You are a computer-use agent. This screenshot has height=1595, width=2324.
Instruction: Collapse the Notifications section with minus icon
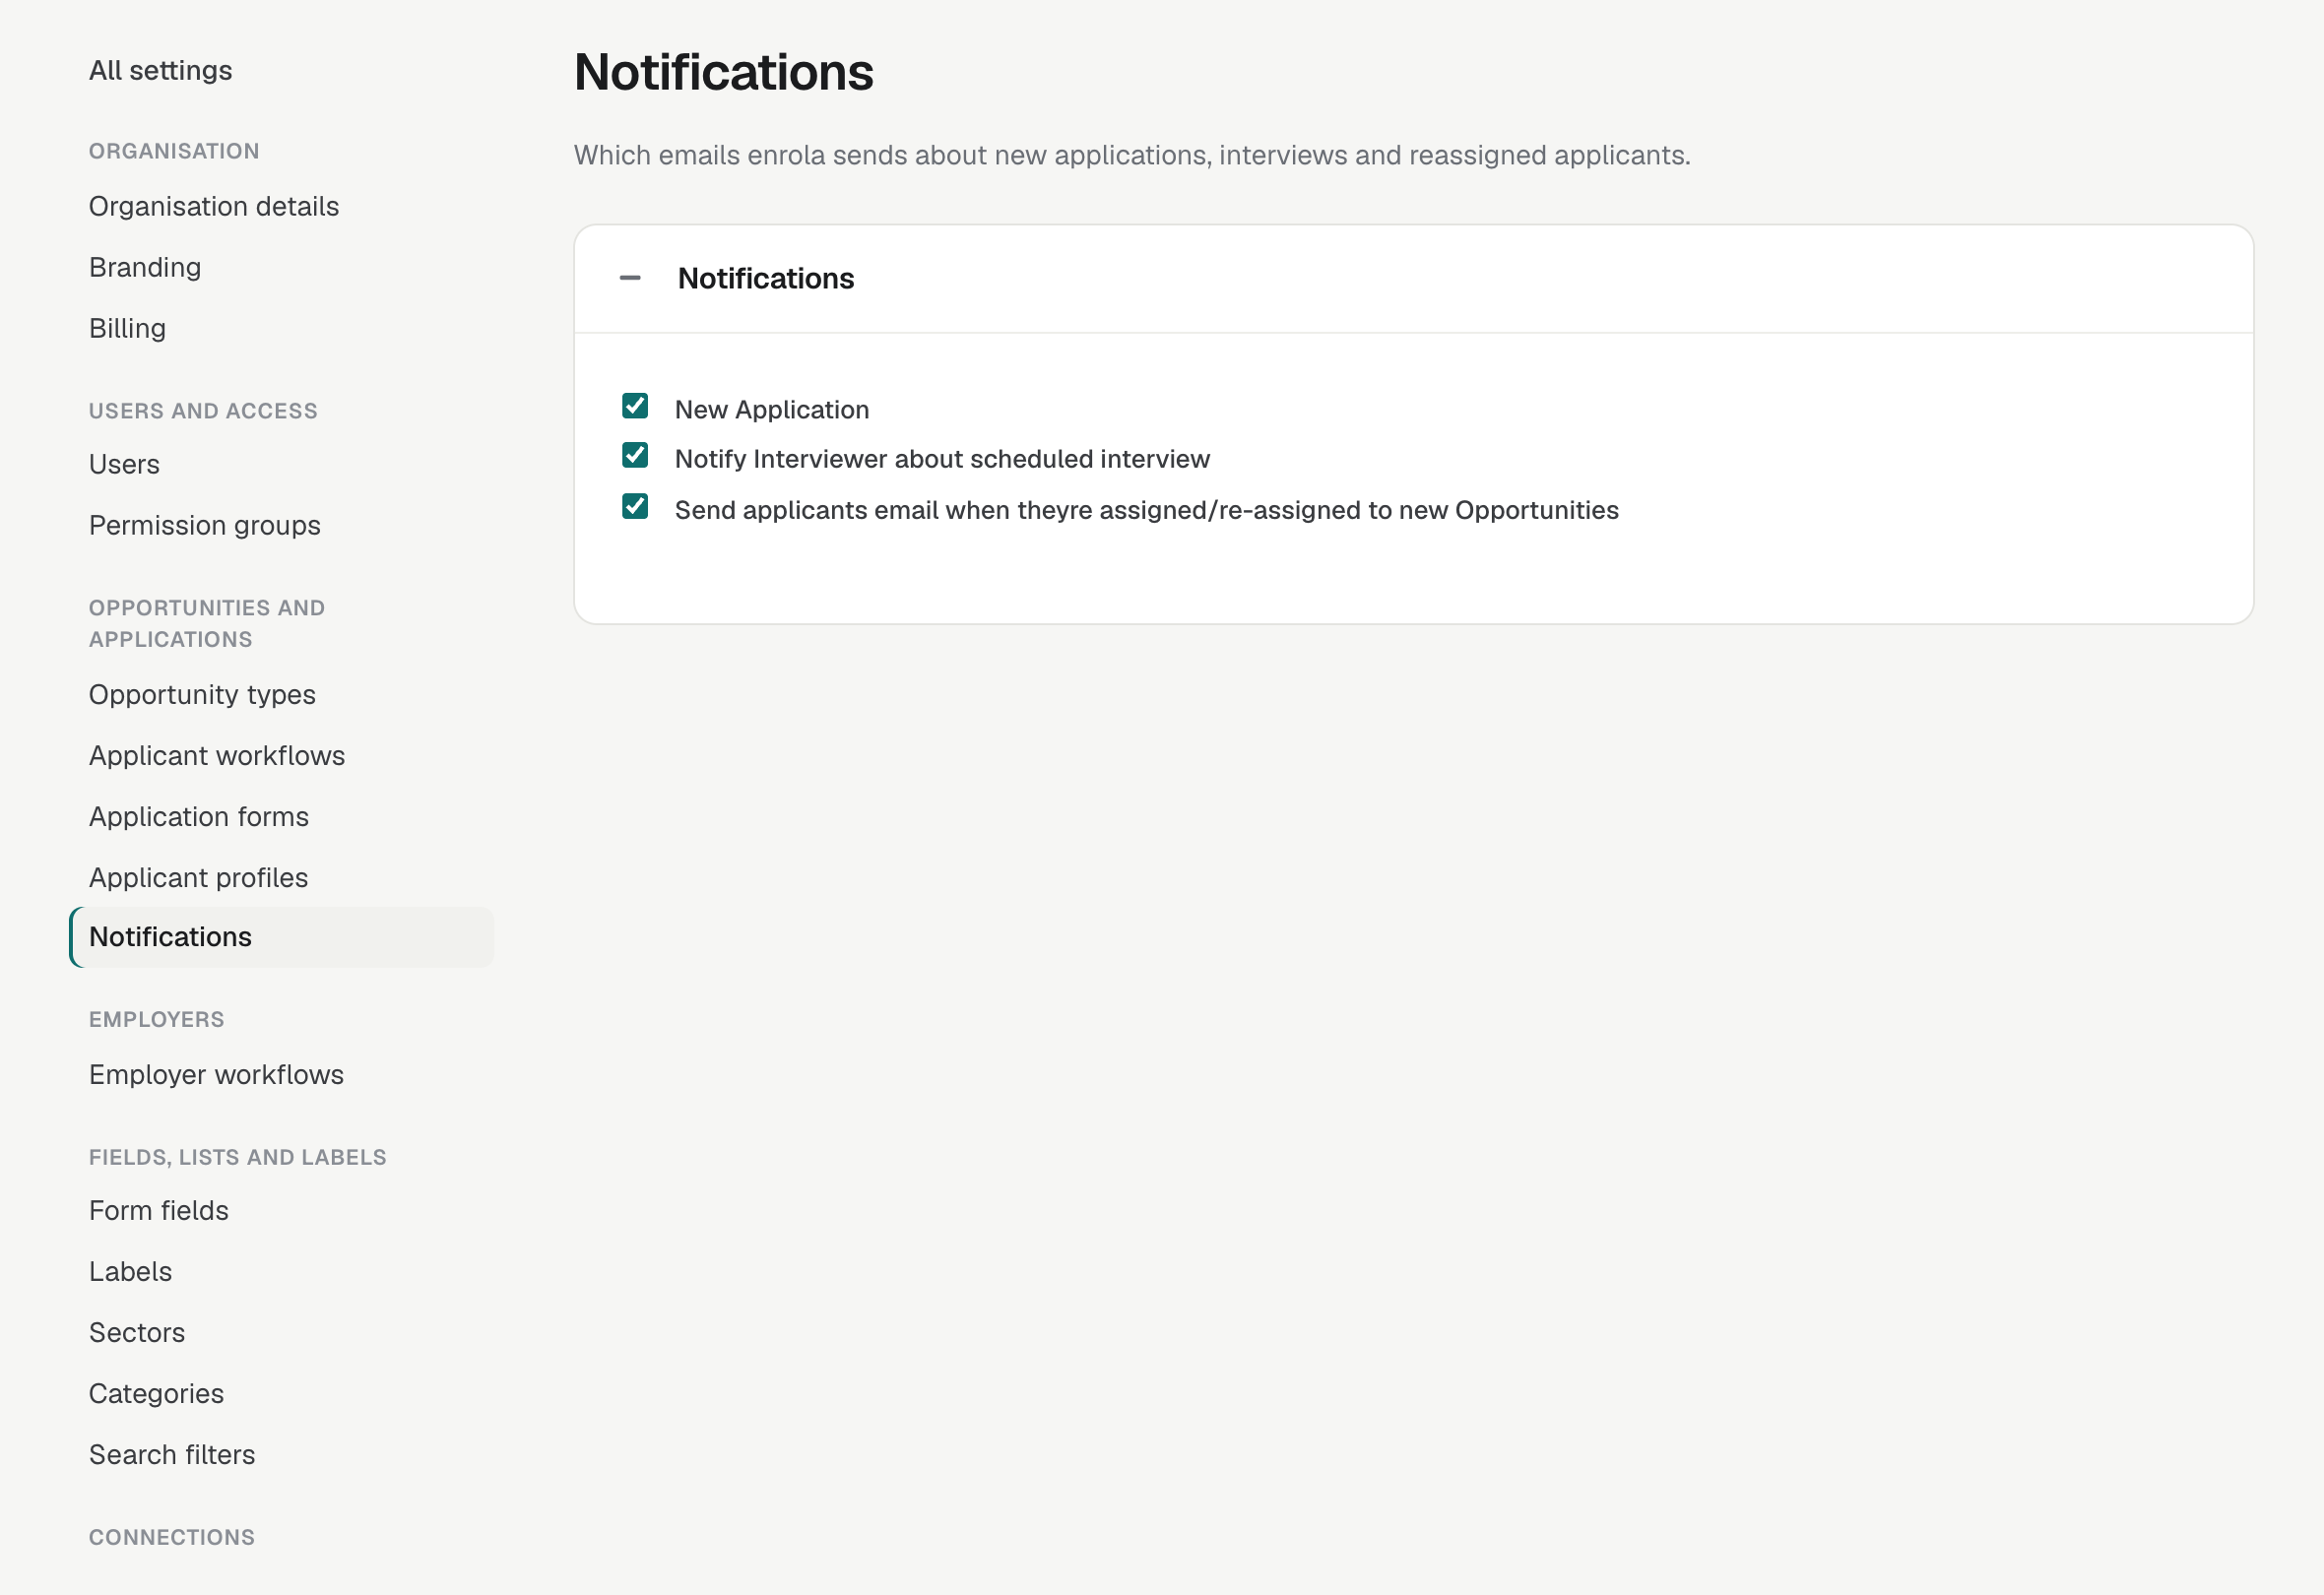630,278
